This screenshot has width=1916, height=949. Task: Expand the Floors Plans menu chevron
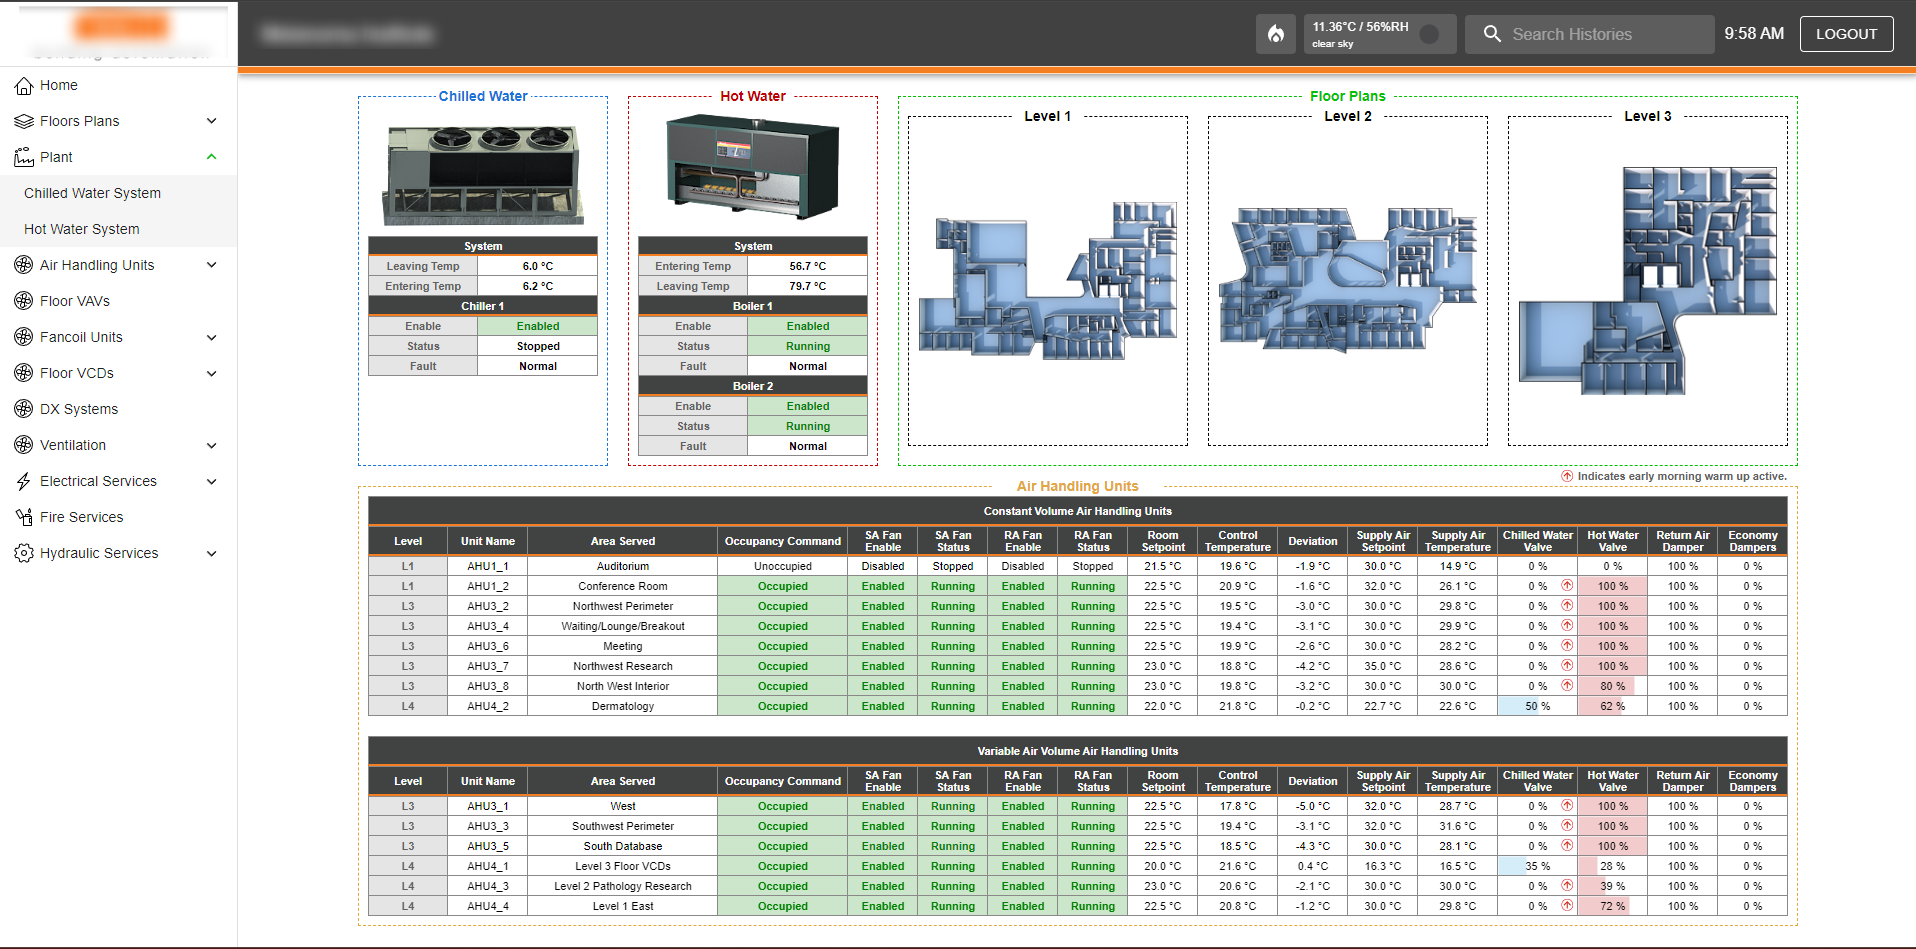click(211, 121)
